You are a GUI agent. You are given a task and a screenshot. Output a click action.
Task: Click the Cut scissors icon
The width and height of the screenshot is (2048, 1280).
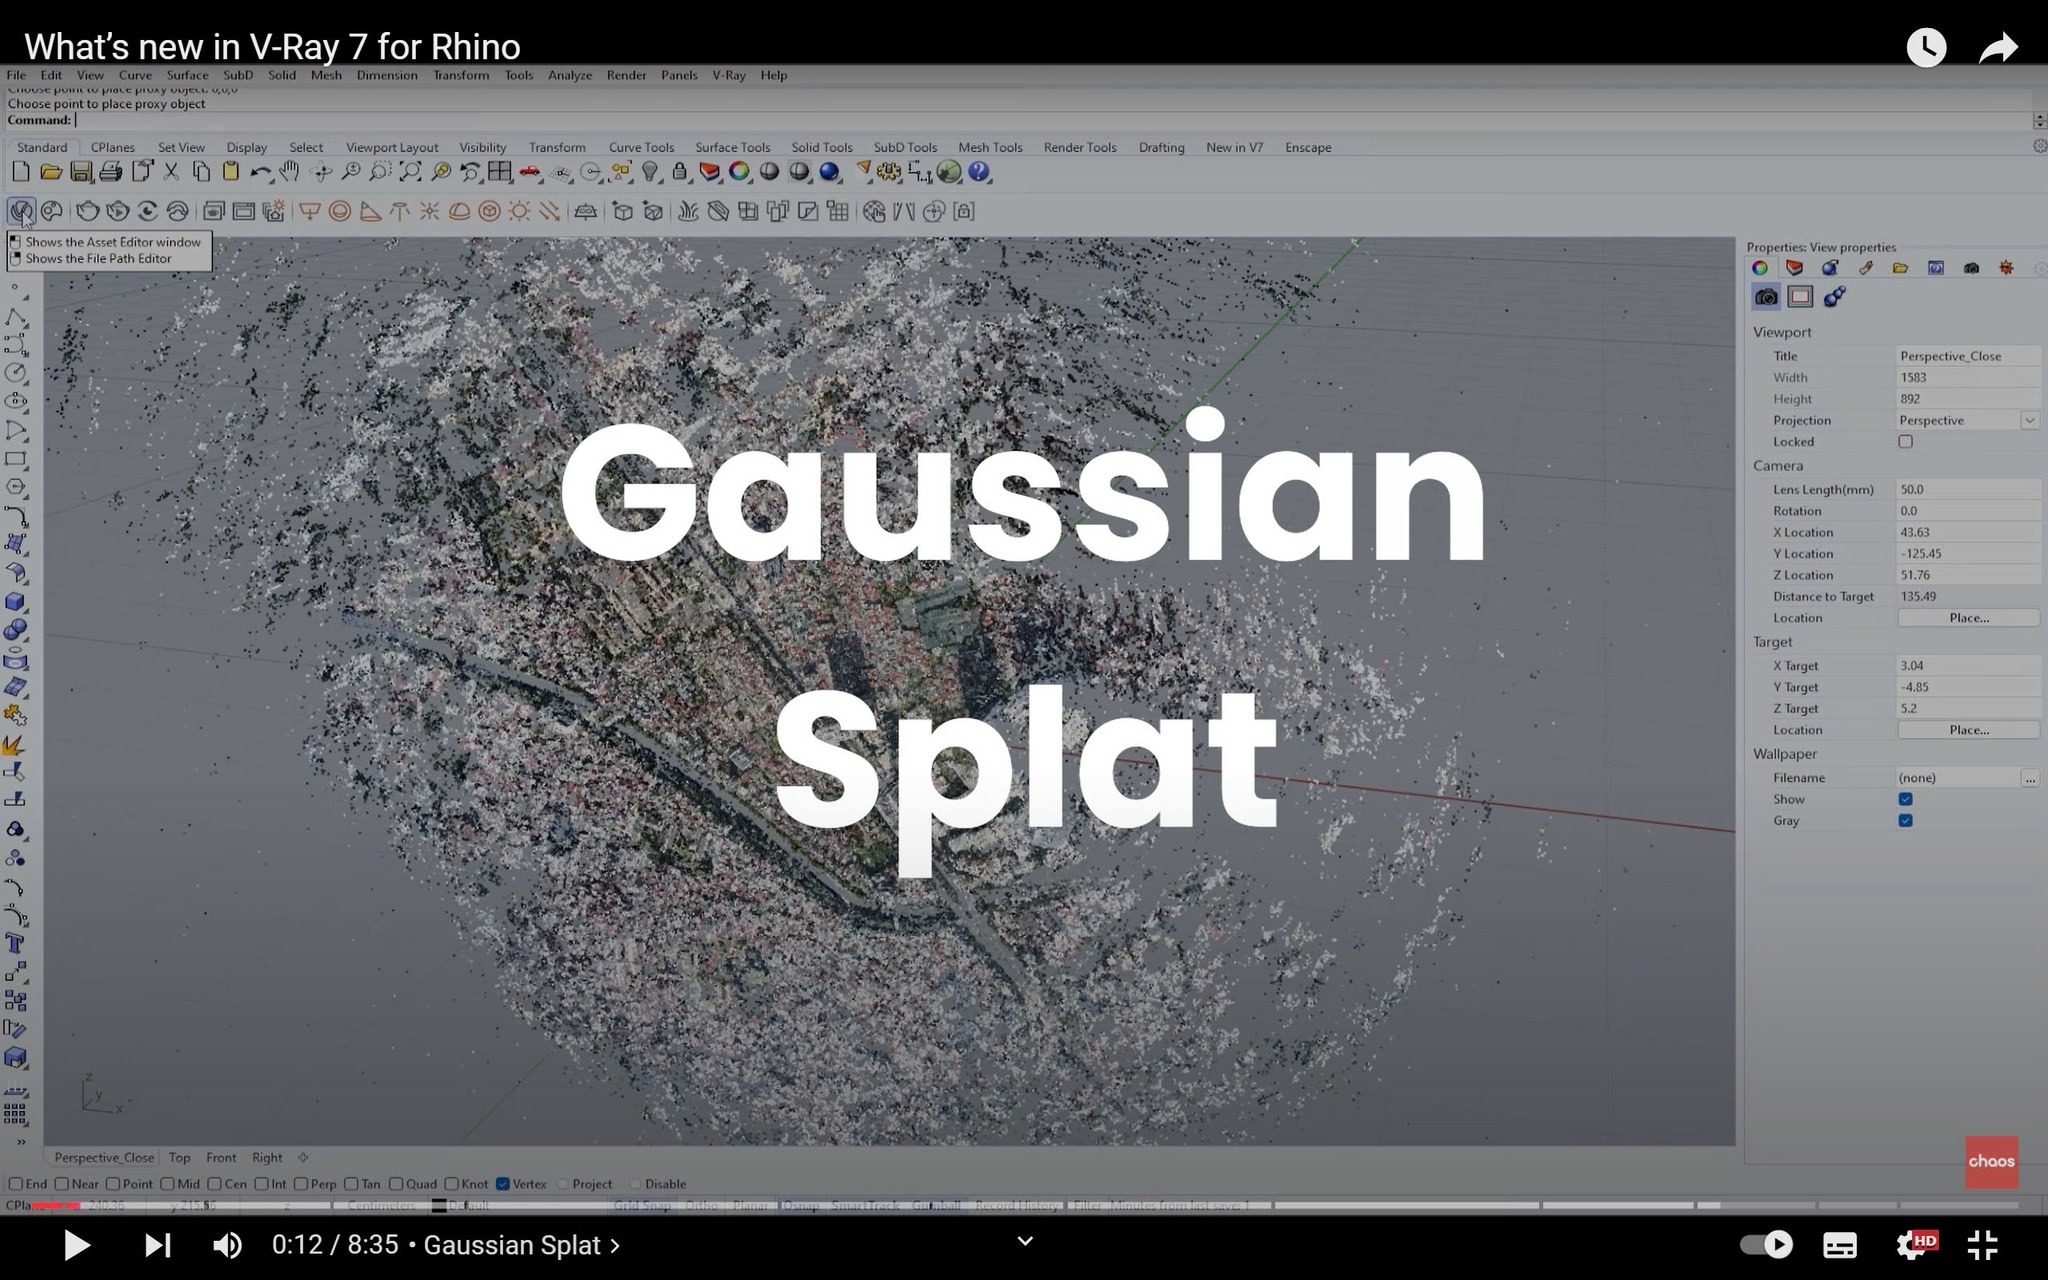[171, 172]
